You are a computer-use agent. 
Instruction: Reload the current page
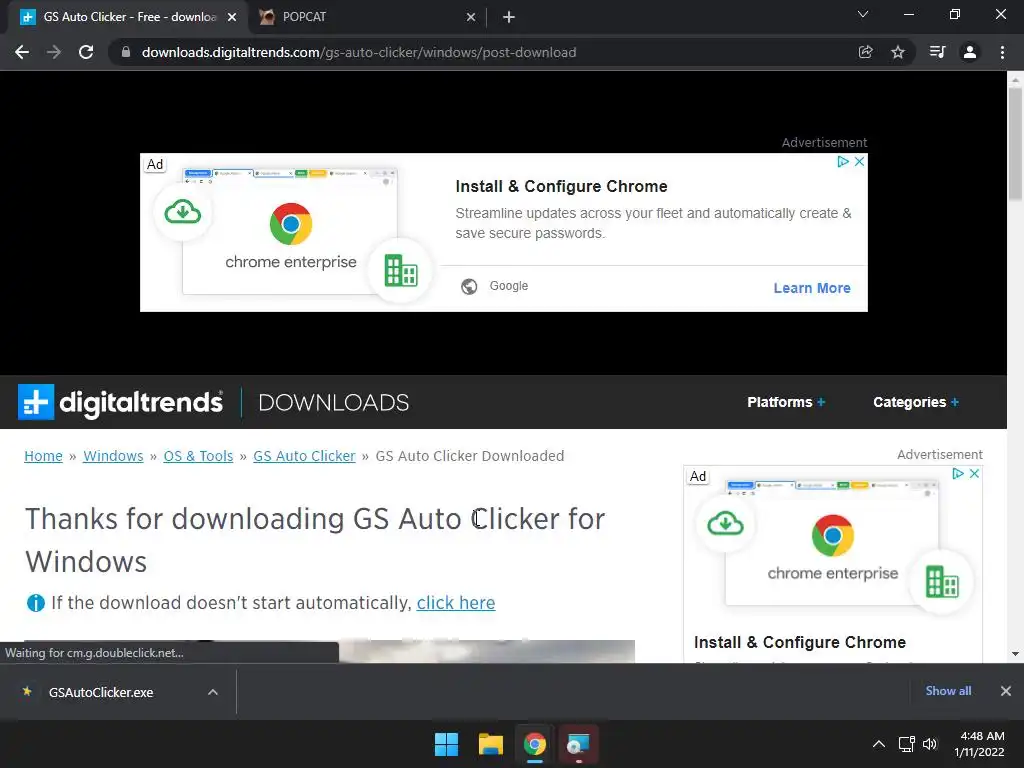point(86,52)
